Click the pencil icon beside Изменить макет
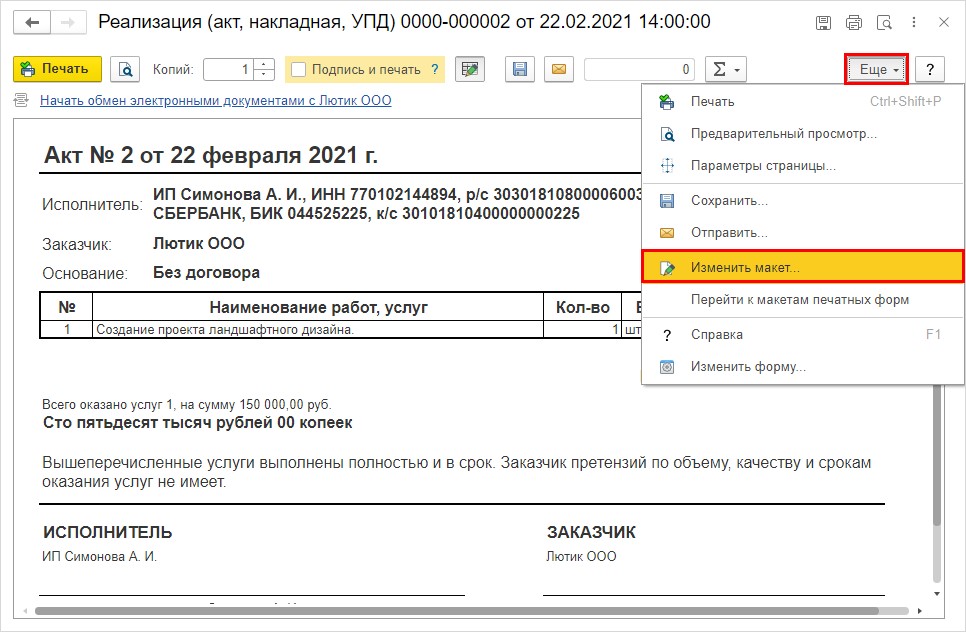966x632 pixels. click(x=667, y=268)
